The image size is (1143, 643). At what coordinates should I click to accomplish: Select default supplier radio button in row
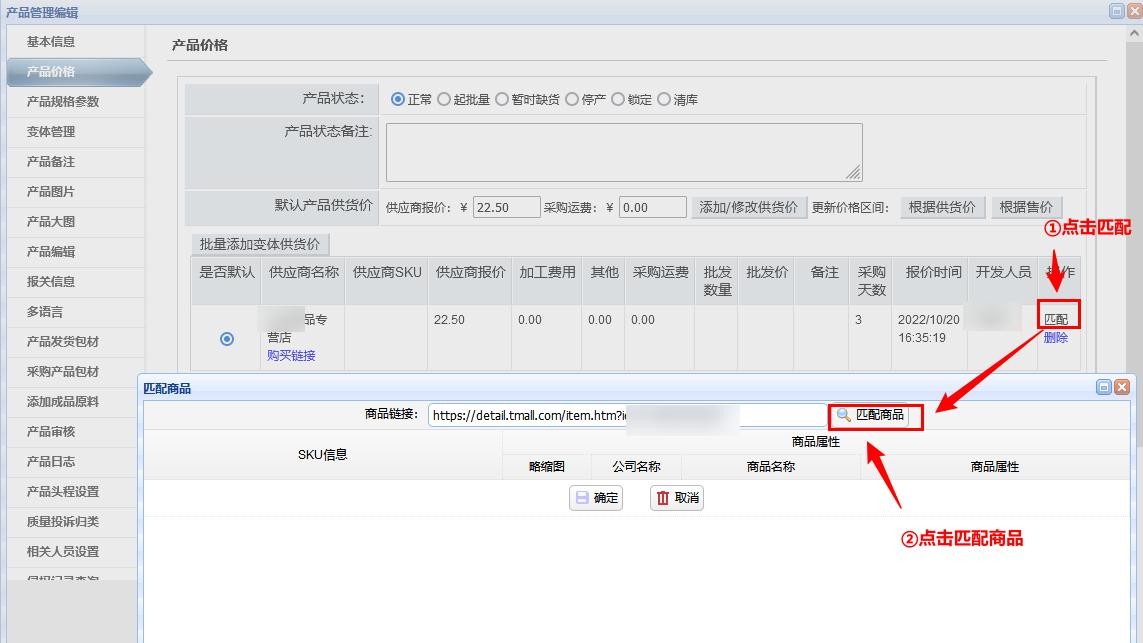click(x=227, y=339)
